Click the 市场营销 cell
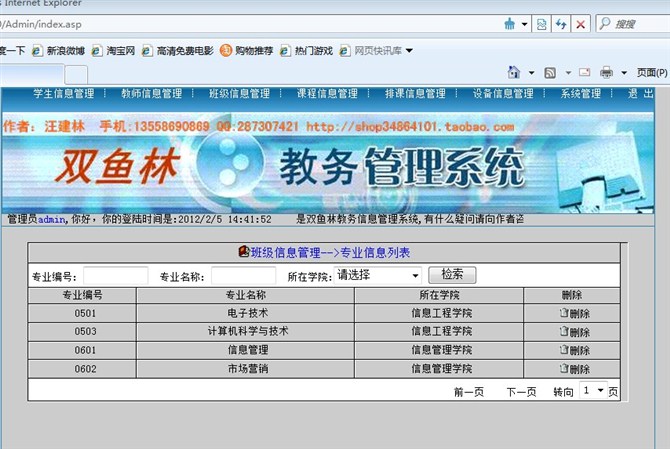The height and width of the screenshot is (449, 670). 247,369
